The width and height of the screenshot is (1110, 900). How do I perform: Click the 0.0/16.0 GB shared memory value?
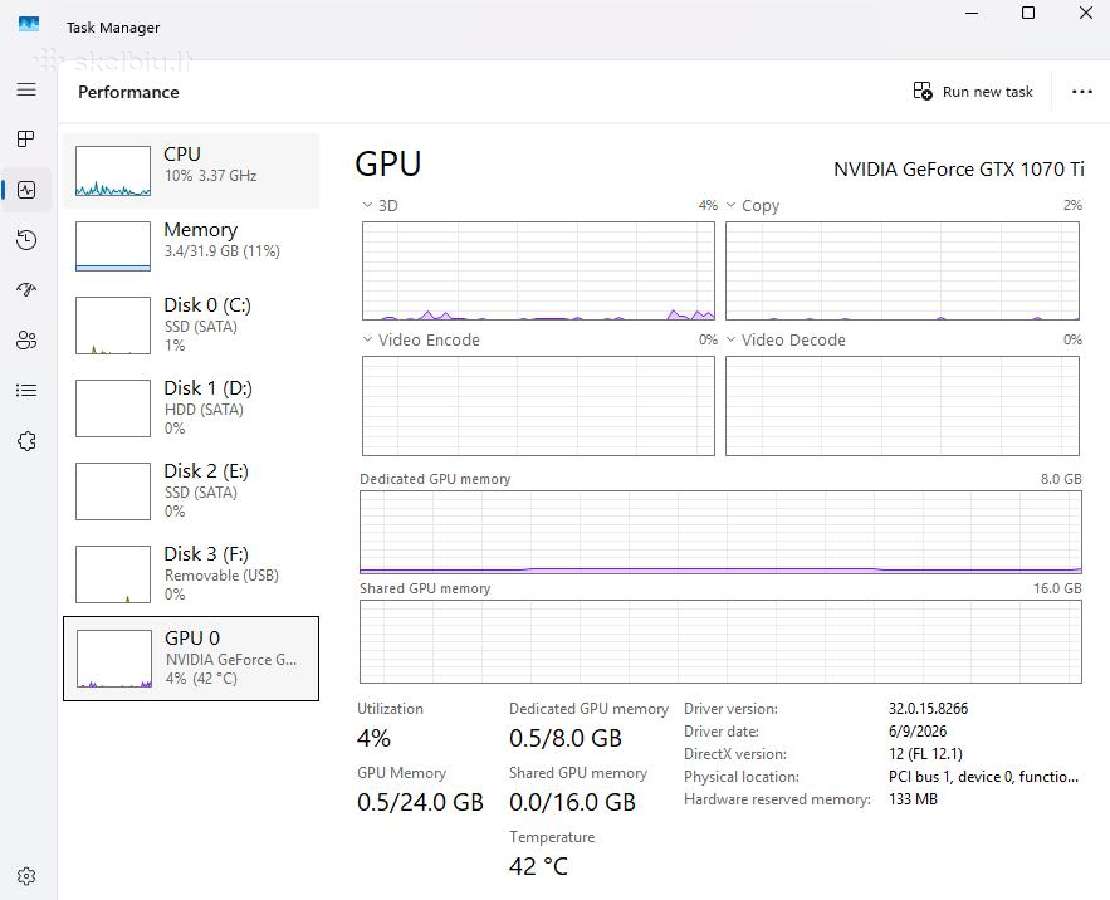572,802
